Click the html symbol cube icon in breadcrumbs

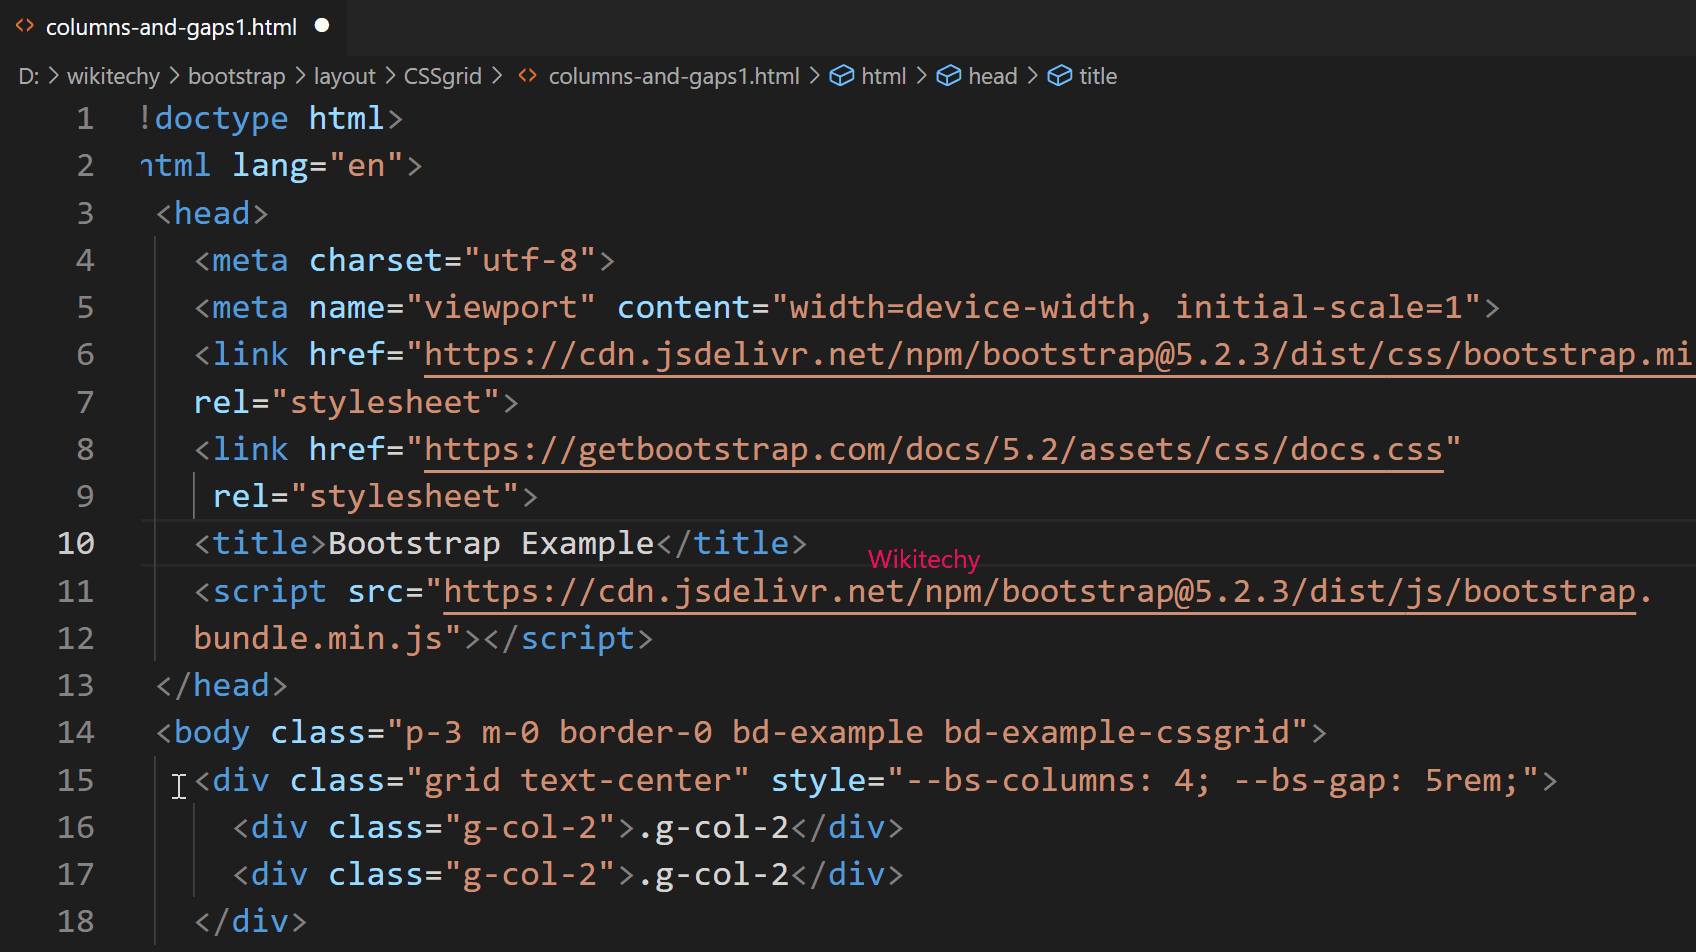click(841, 75)
